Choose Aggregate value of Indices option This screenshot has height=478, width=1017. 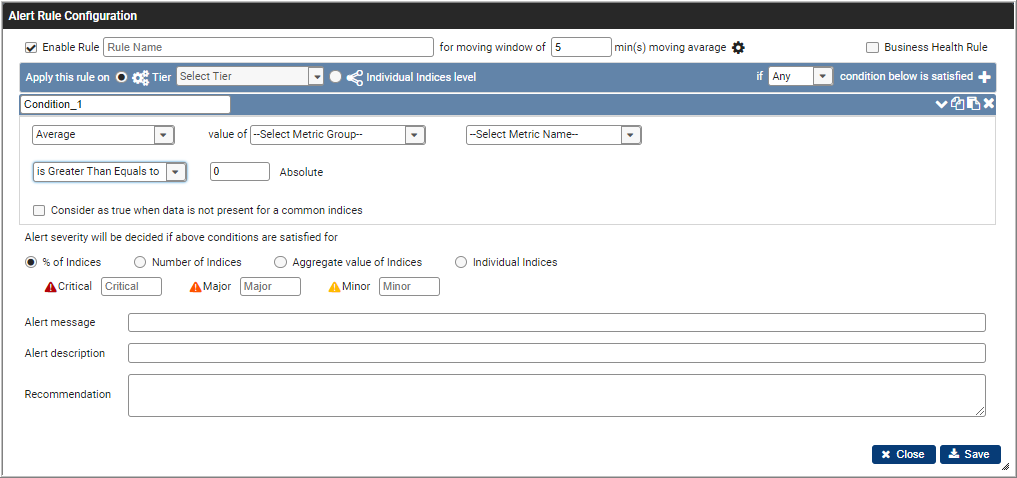tap(280, 263)
